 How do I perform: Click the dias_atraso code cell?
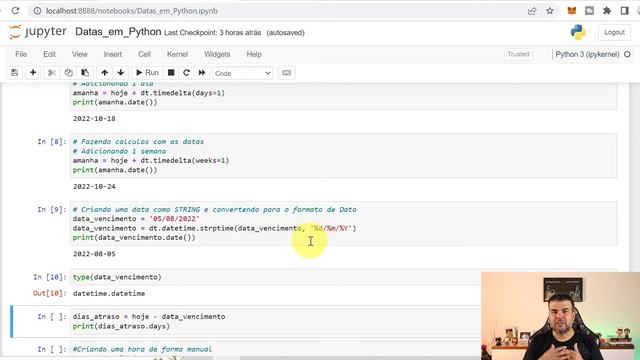(276, 321)
